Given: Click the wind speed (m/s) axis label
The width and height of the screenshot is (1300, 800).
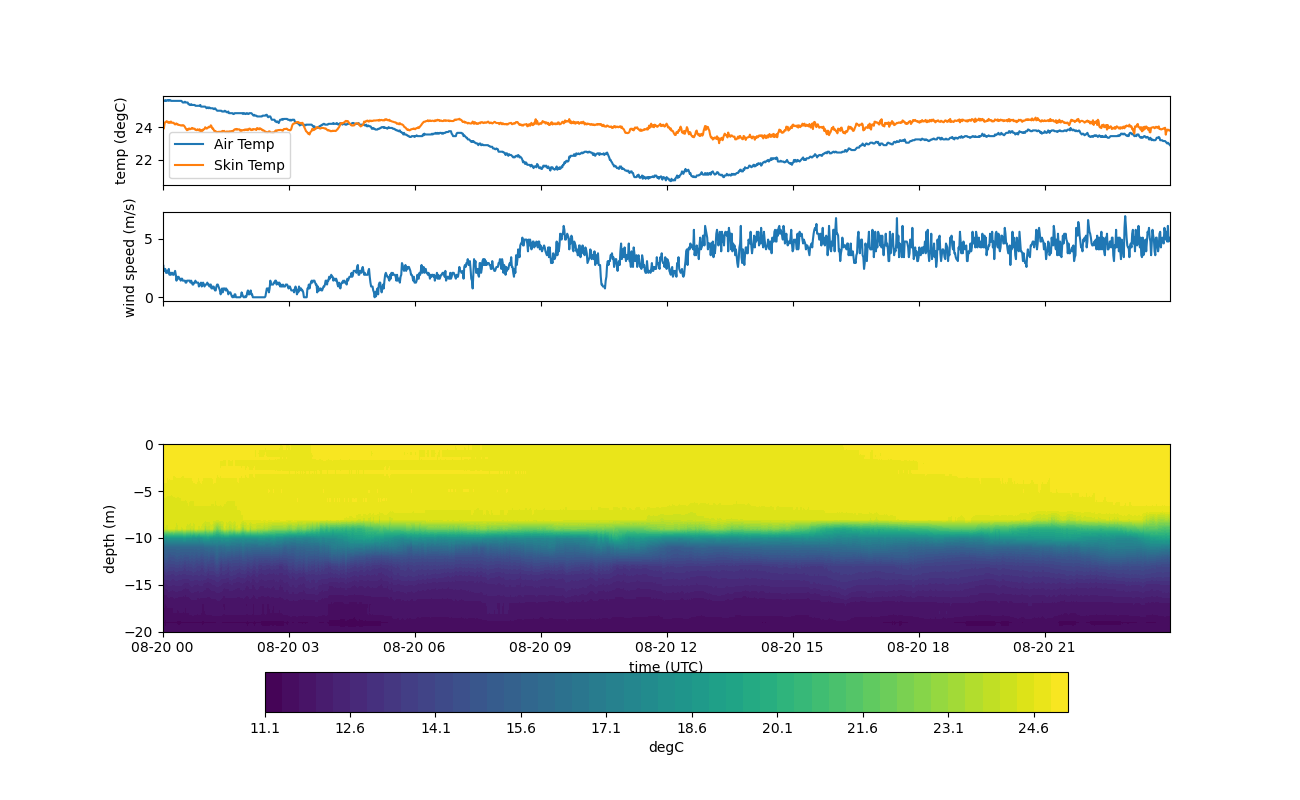Looking at the screenshot, I should 129,257.
